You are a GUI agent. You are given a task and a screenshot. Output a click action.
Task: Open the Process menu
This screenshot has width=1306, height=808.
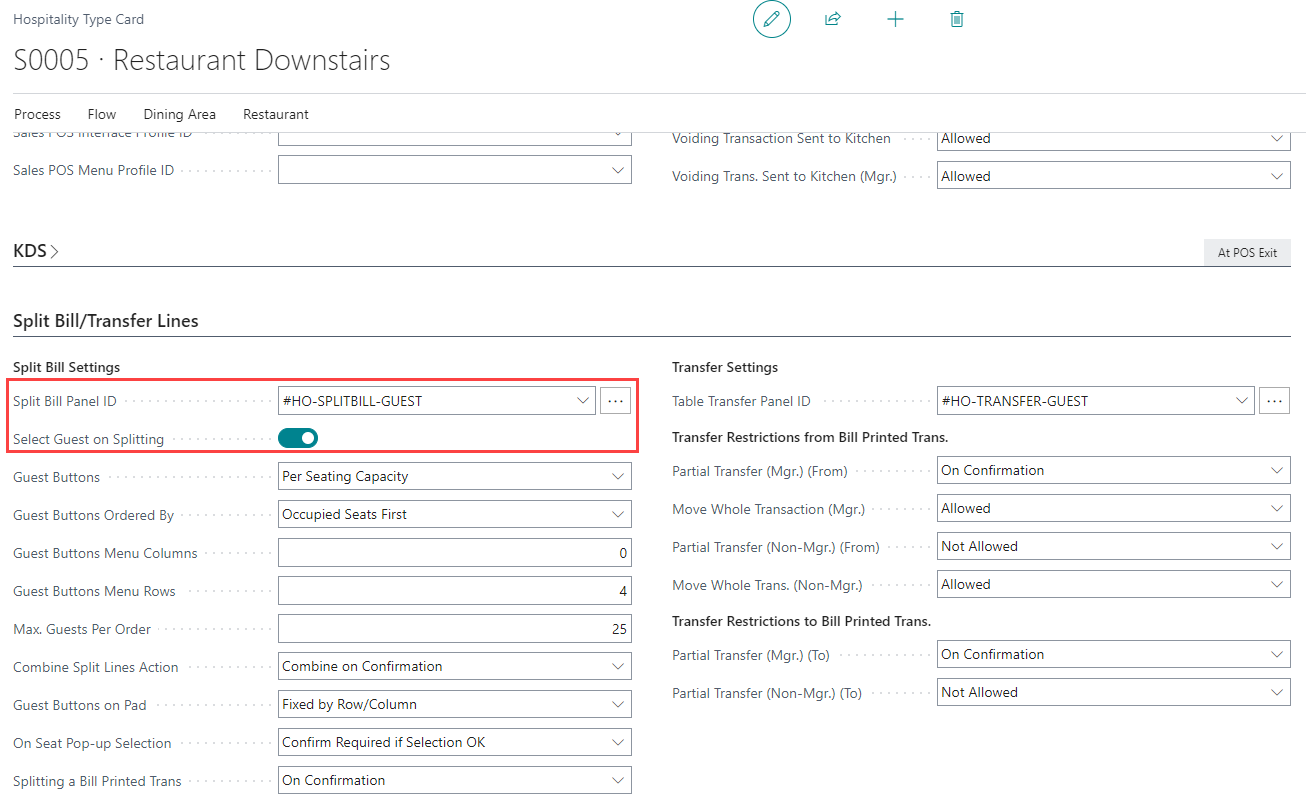pos(37,114)
